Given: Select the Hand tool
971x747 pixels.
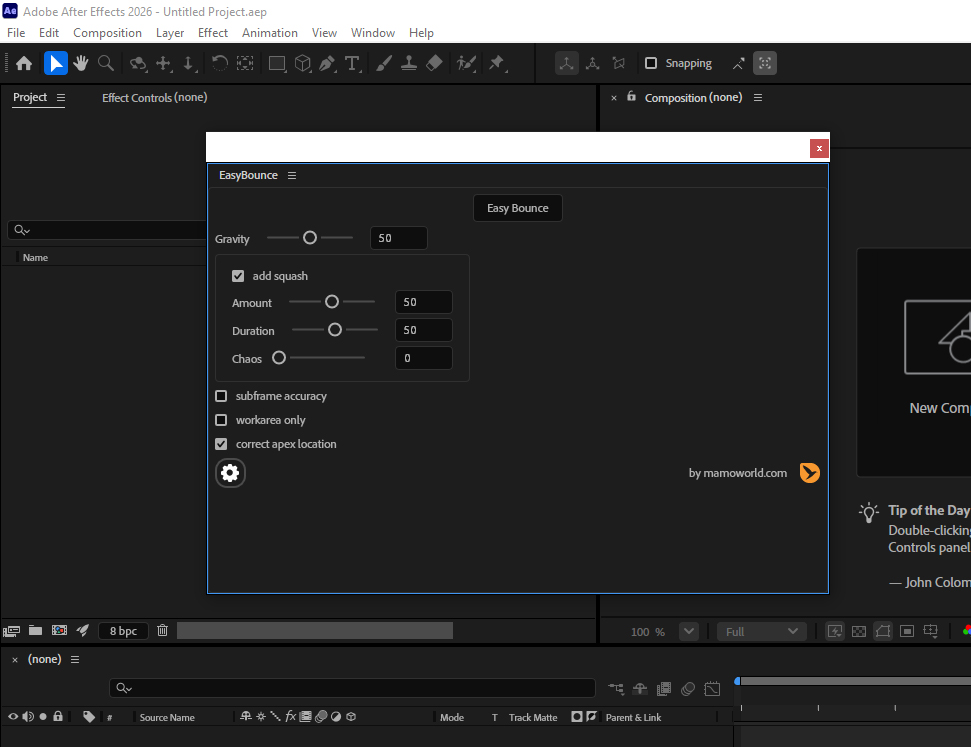Looking at the screenshot, I should [x=81, y=63].
